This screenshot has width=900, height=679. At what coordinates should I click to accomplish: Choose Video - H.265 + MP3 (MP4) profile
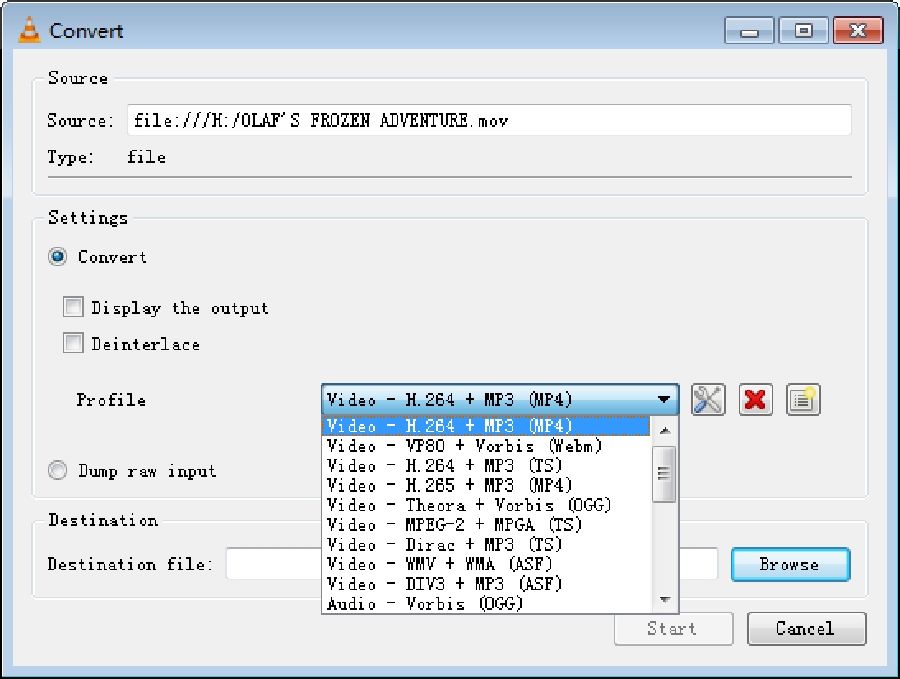pyautogui.click(x=487, y=486)
